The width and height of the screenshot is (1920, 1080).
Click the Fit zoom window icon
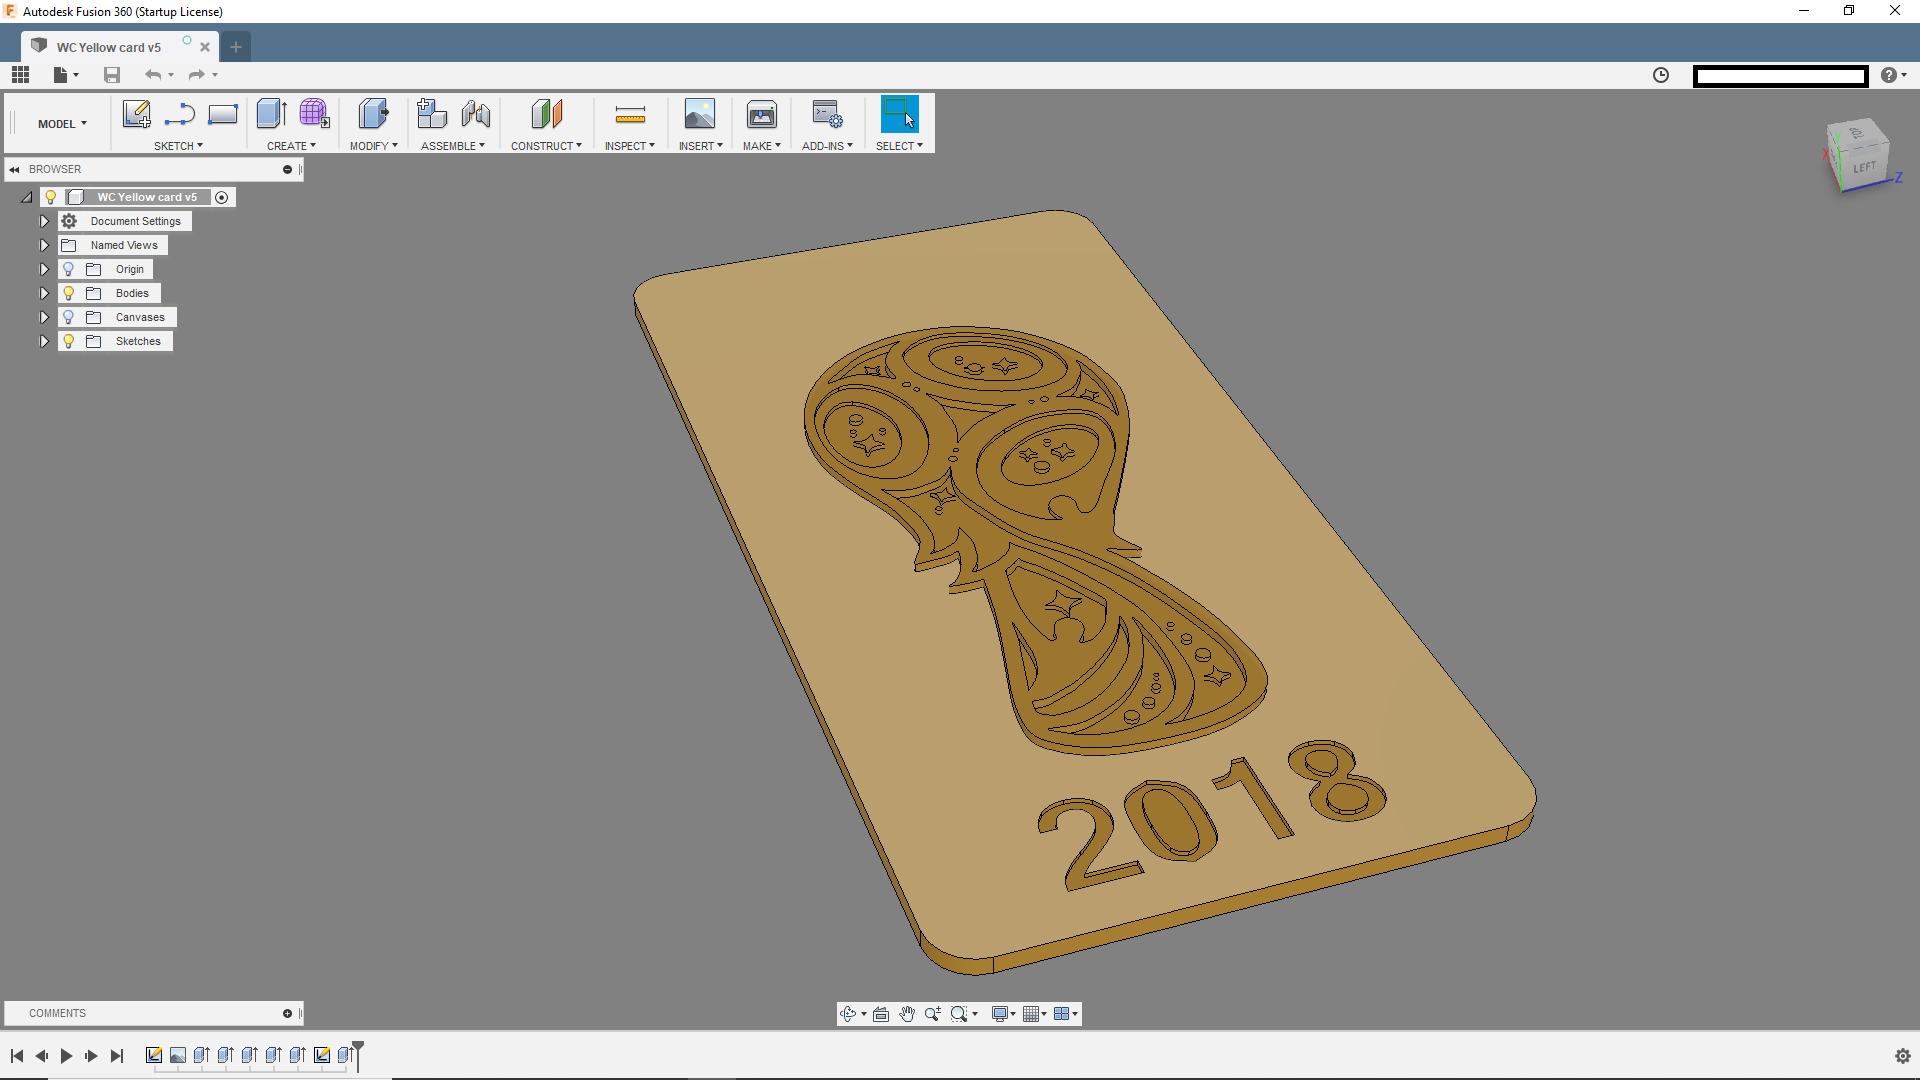pos(959,1014)
